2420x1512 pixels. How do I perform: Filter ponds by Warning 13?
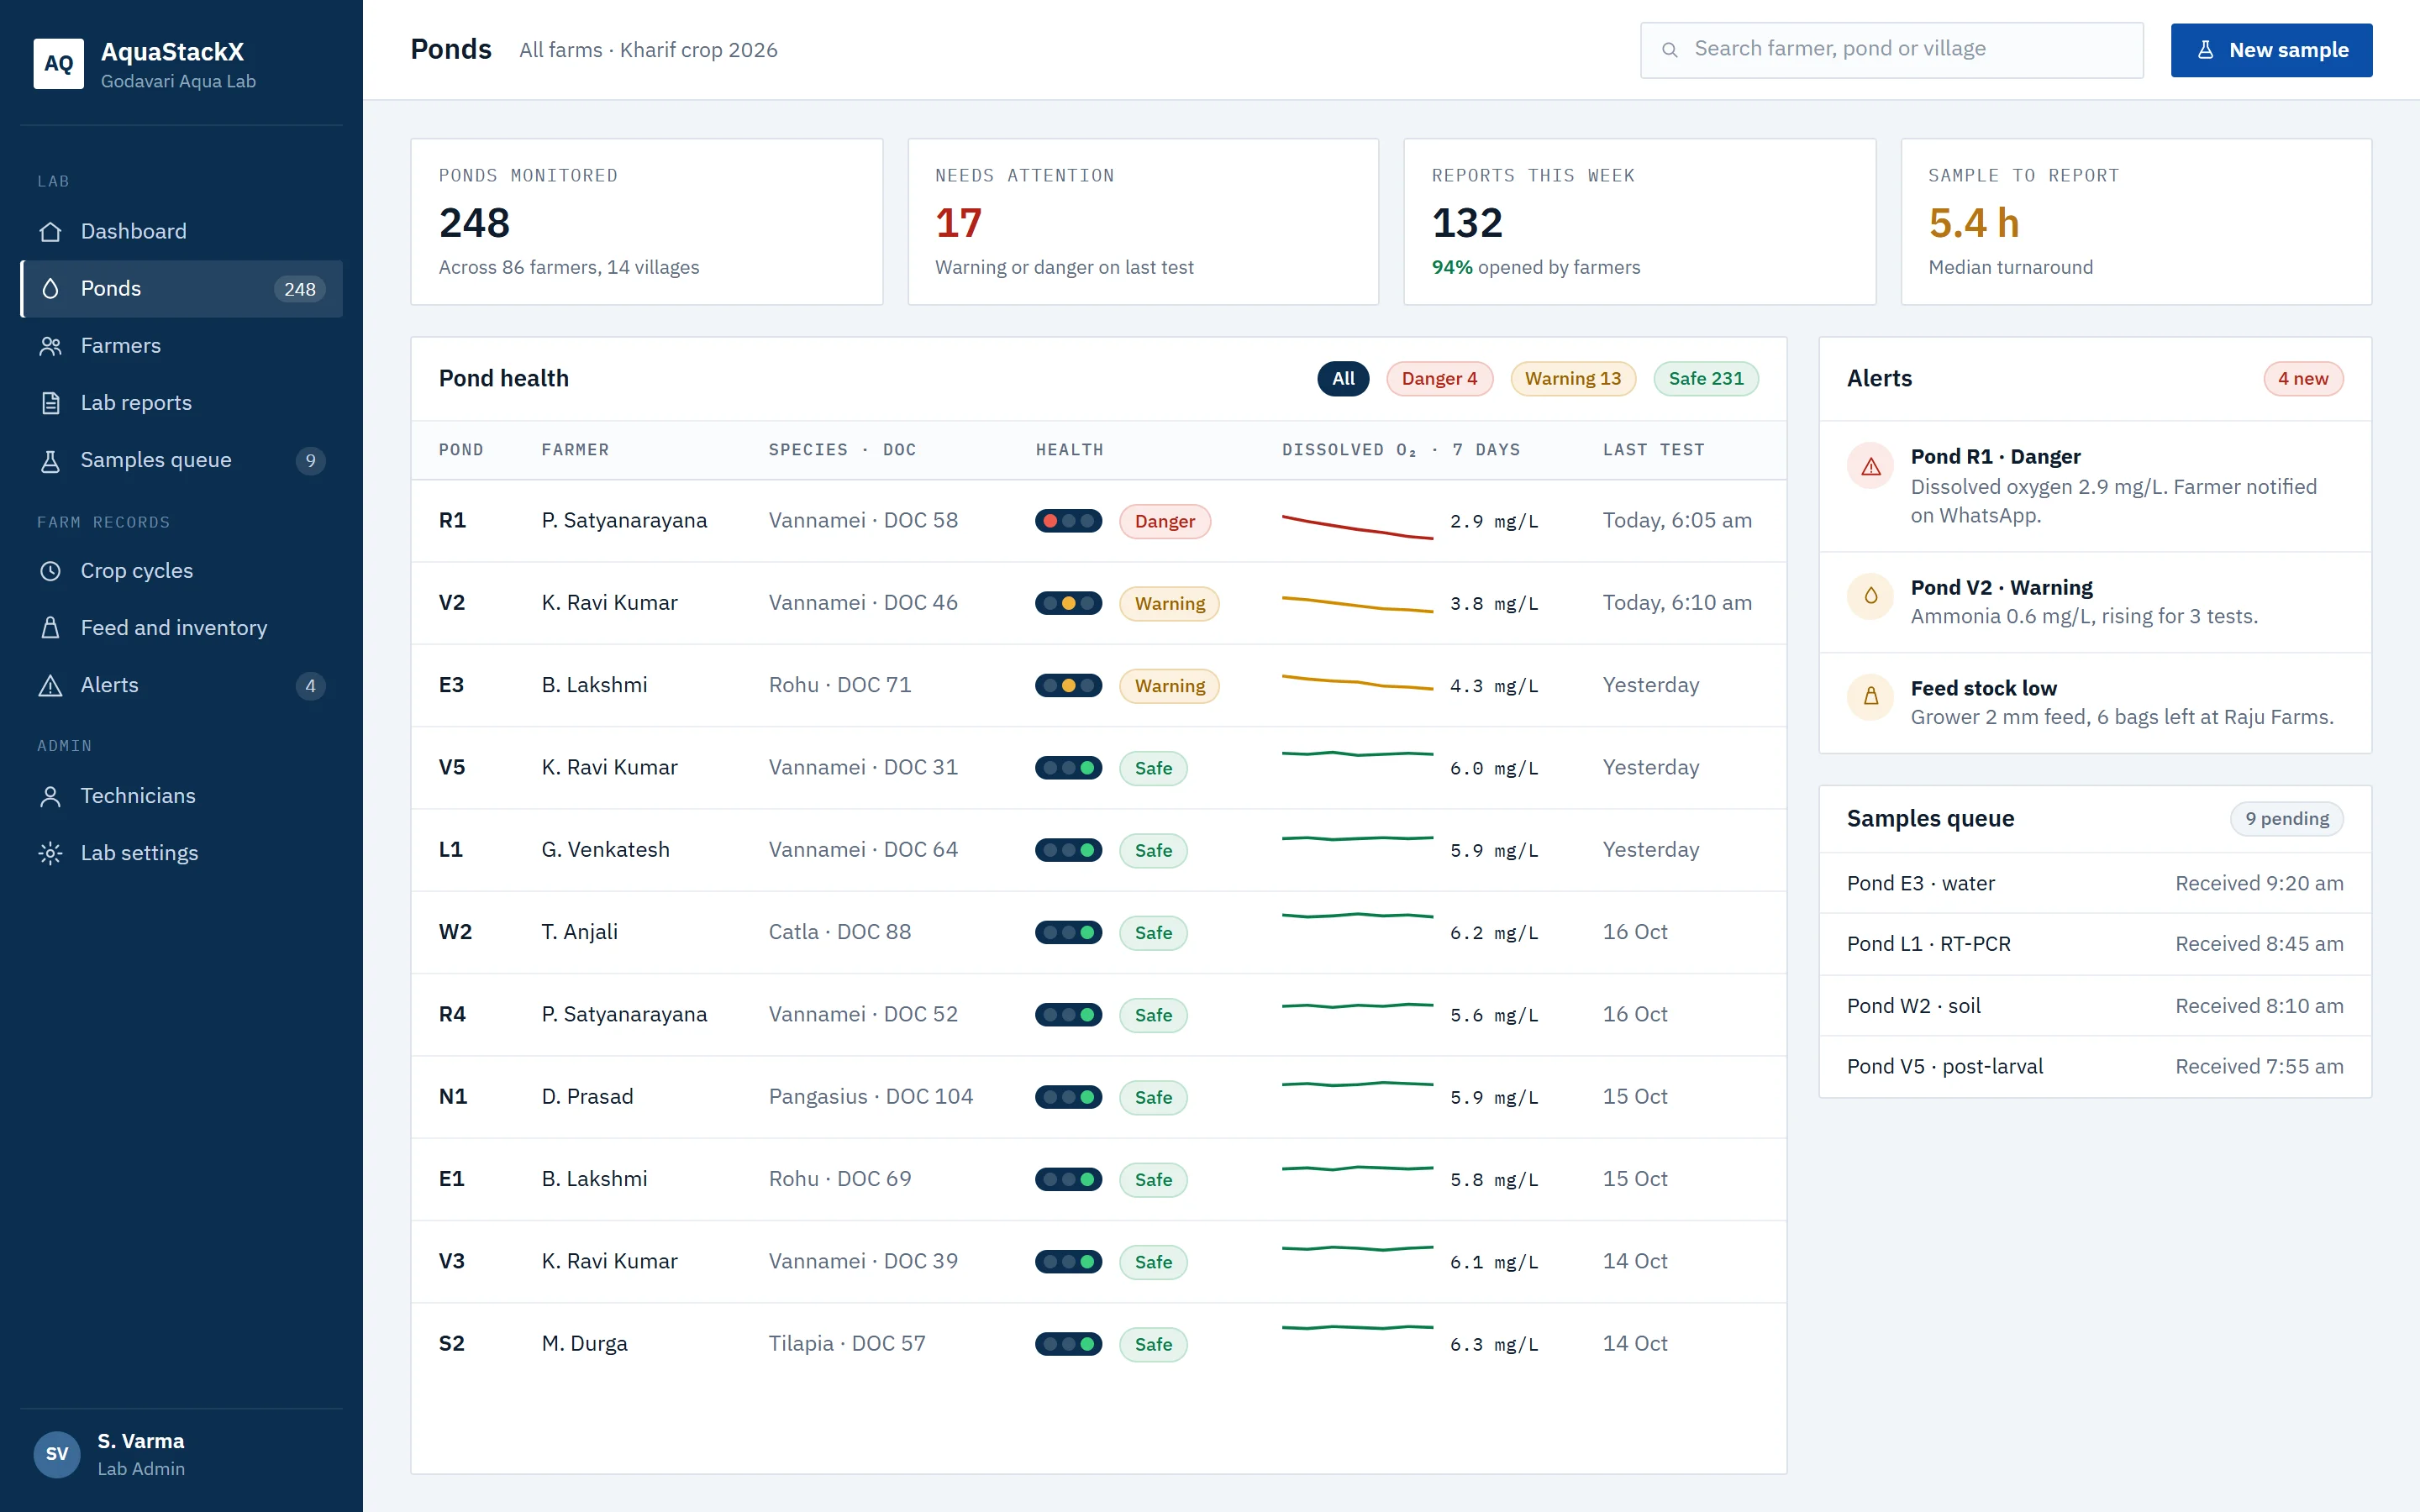[1573, 379]
